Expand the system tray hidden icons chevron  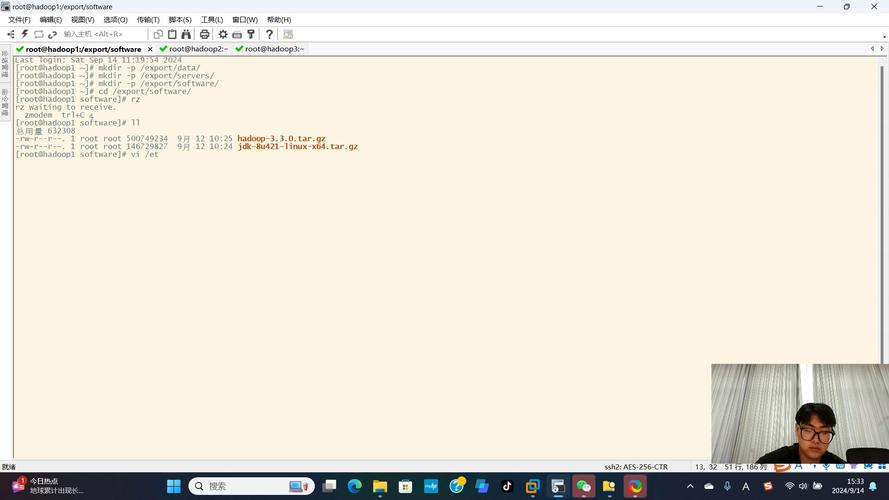(x=690, y=486)
